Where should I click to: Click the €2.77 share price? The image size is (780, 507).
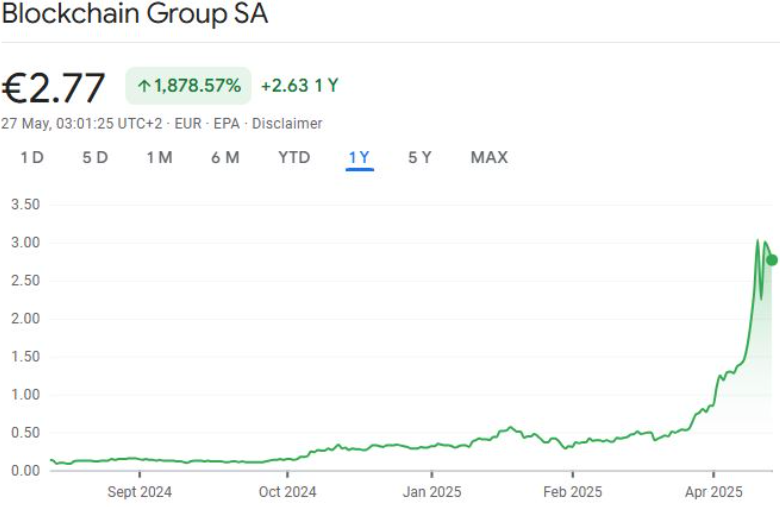[x=53, y=88]
